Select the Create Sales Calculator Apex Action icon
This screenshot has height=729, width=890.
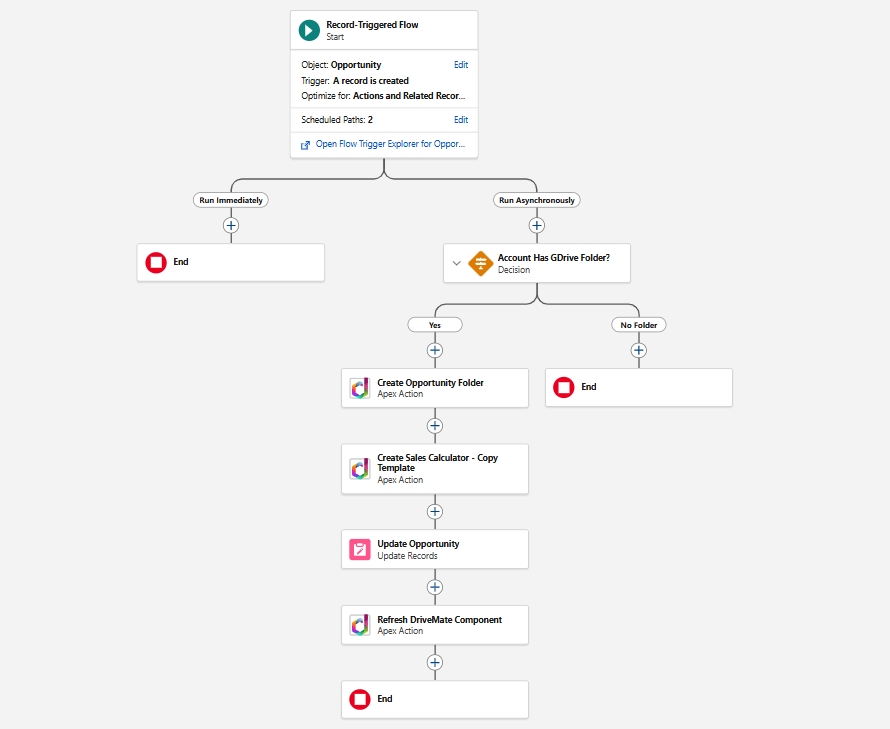coord(359,468)
